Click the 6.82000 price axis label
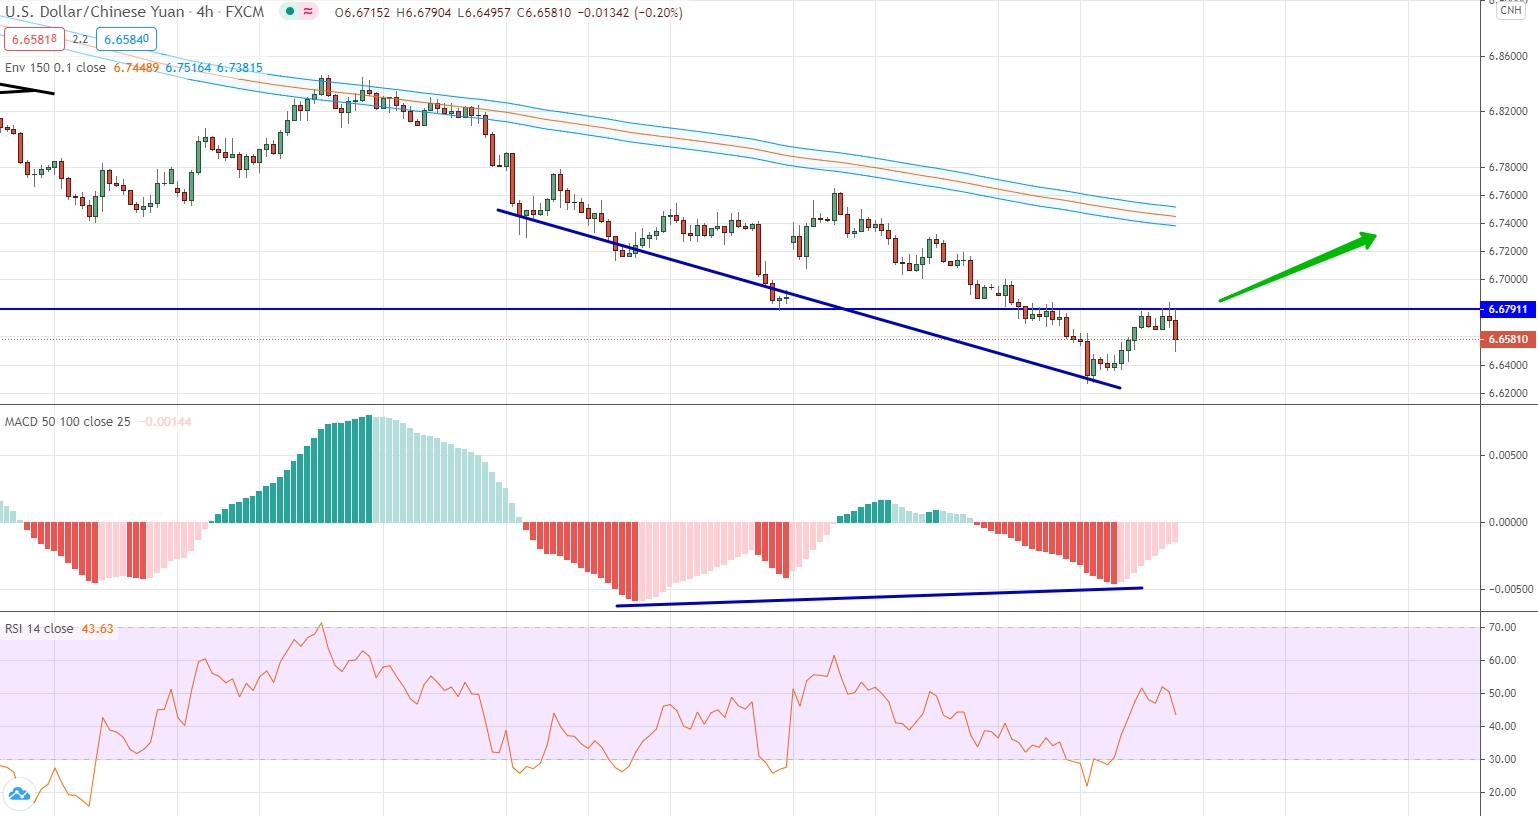The width and height of the screenshot is (1538, 816). (1507, 111)
